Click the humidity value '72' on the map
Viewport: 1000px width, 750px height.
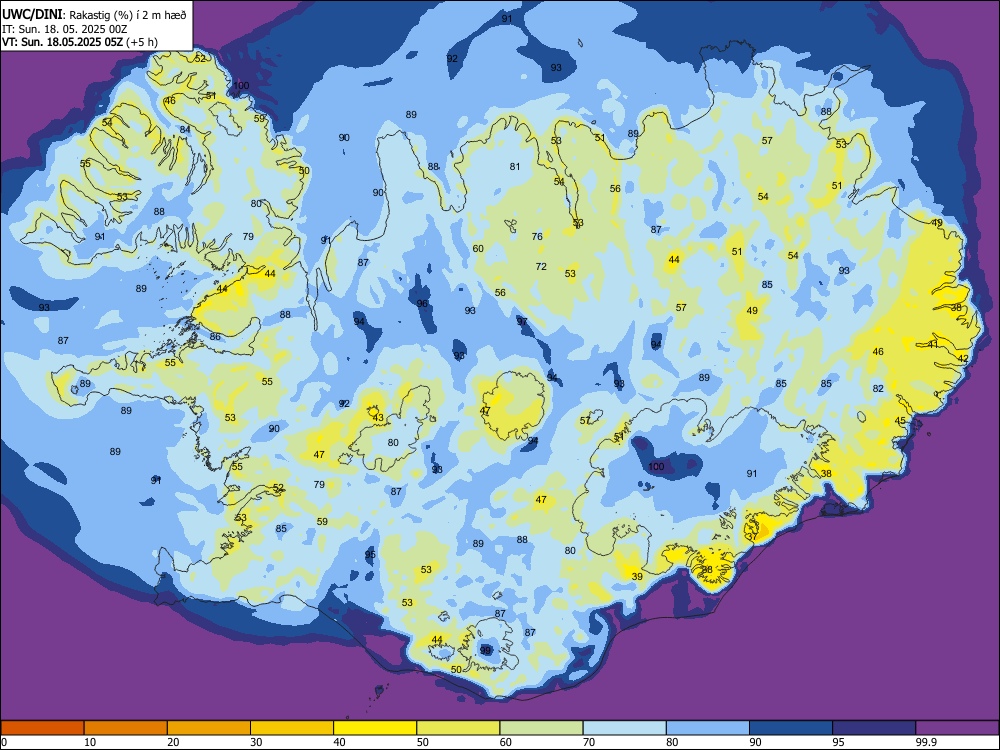pyautogui.click(x=541, y=267)
